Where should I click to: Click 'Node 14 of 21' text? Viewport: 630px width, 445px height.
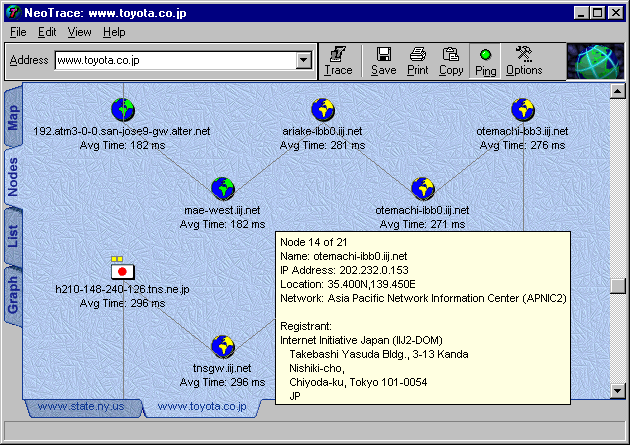[313, 242]
